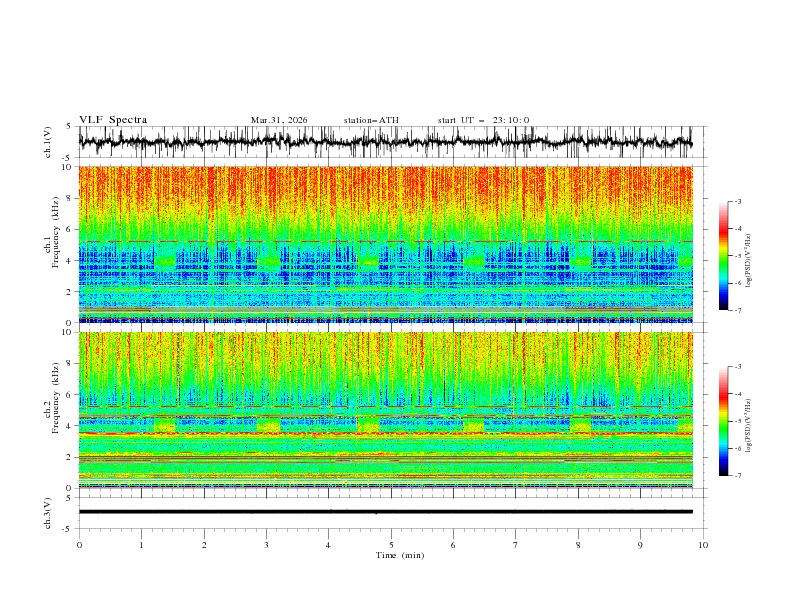Click the ch.1 spectrogram panel
792x612 pixels.
click(x=385, y=244)
